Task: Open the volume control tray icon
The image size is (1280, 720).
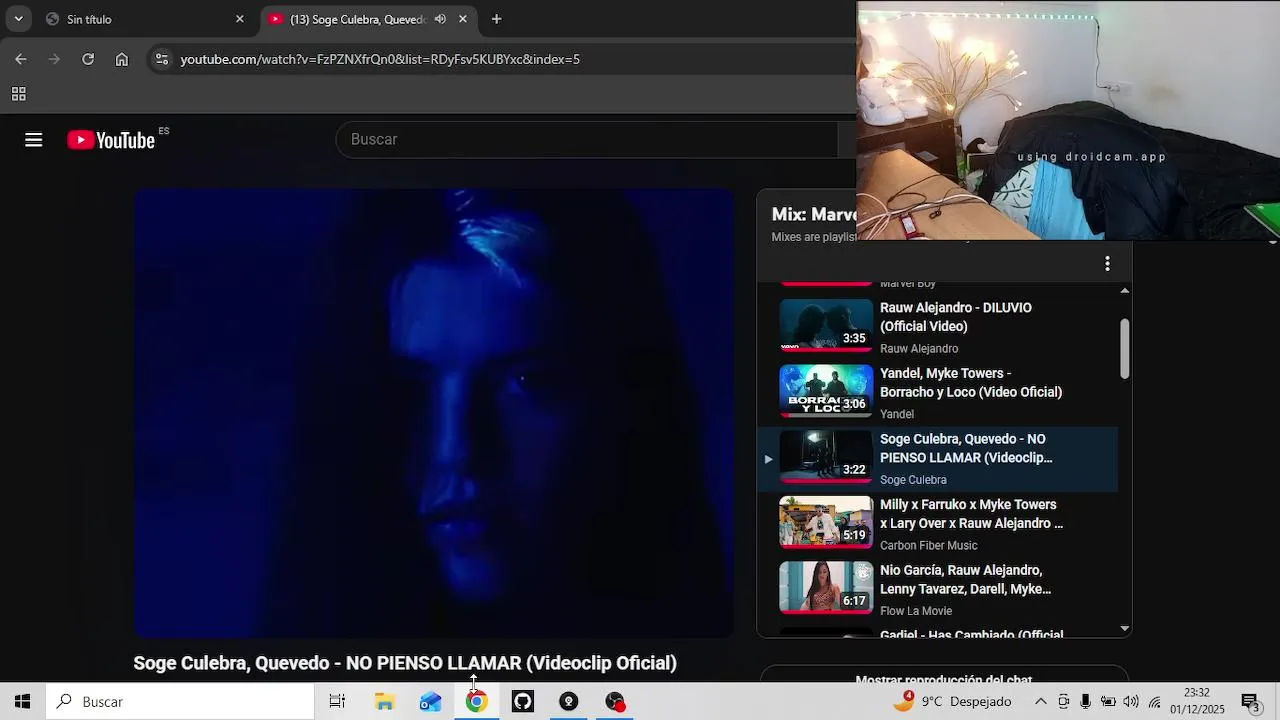Action: (1131, 702)
